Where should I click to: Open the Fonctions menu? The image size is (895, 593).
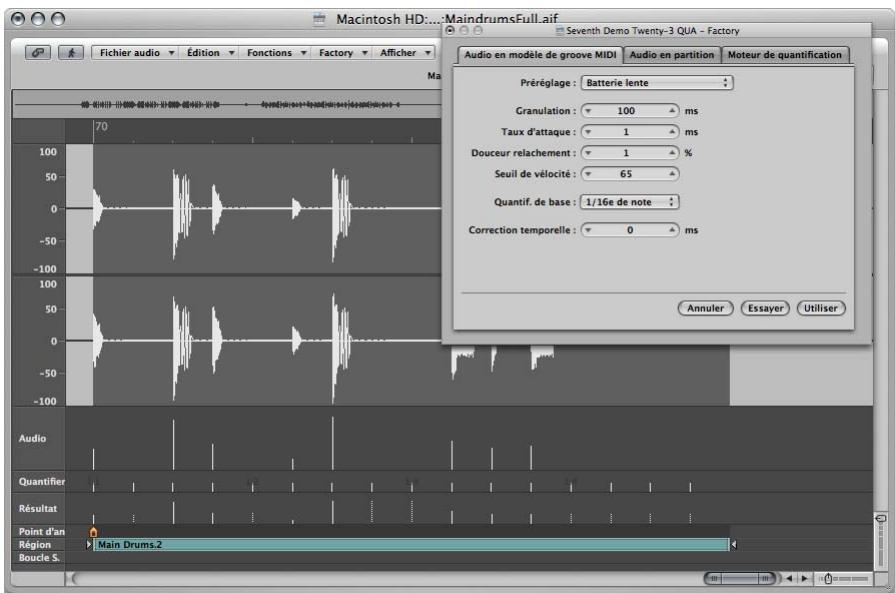point(276,53)
